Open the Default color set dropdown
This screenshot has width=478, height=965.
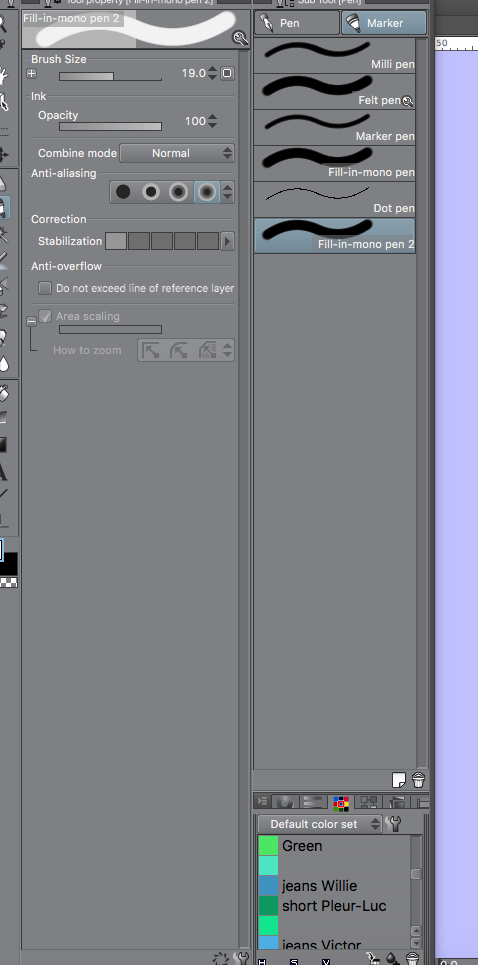(320, 823)
